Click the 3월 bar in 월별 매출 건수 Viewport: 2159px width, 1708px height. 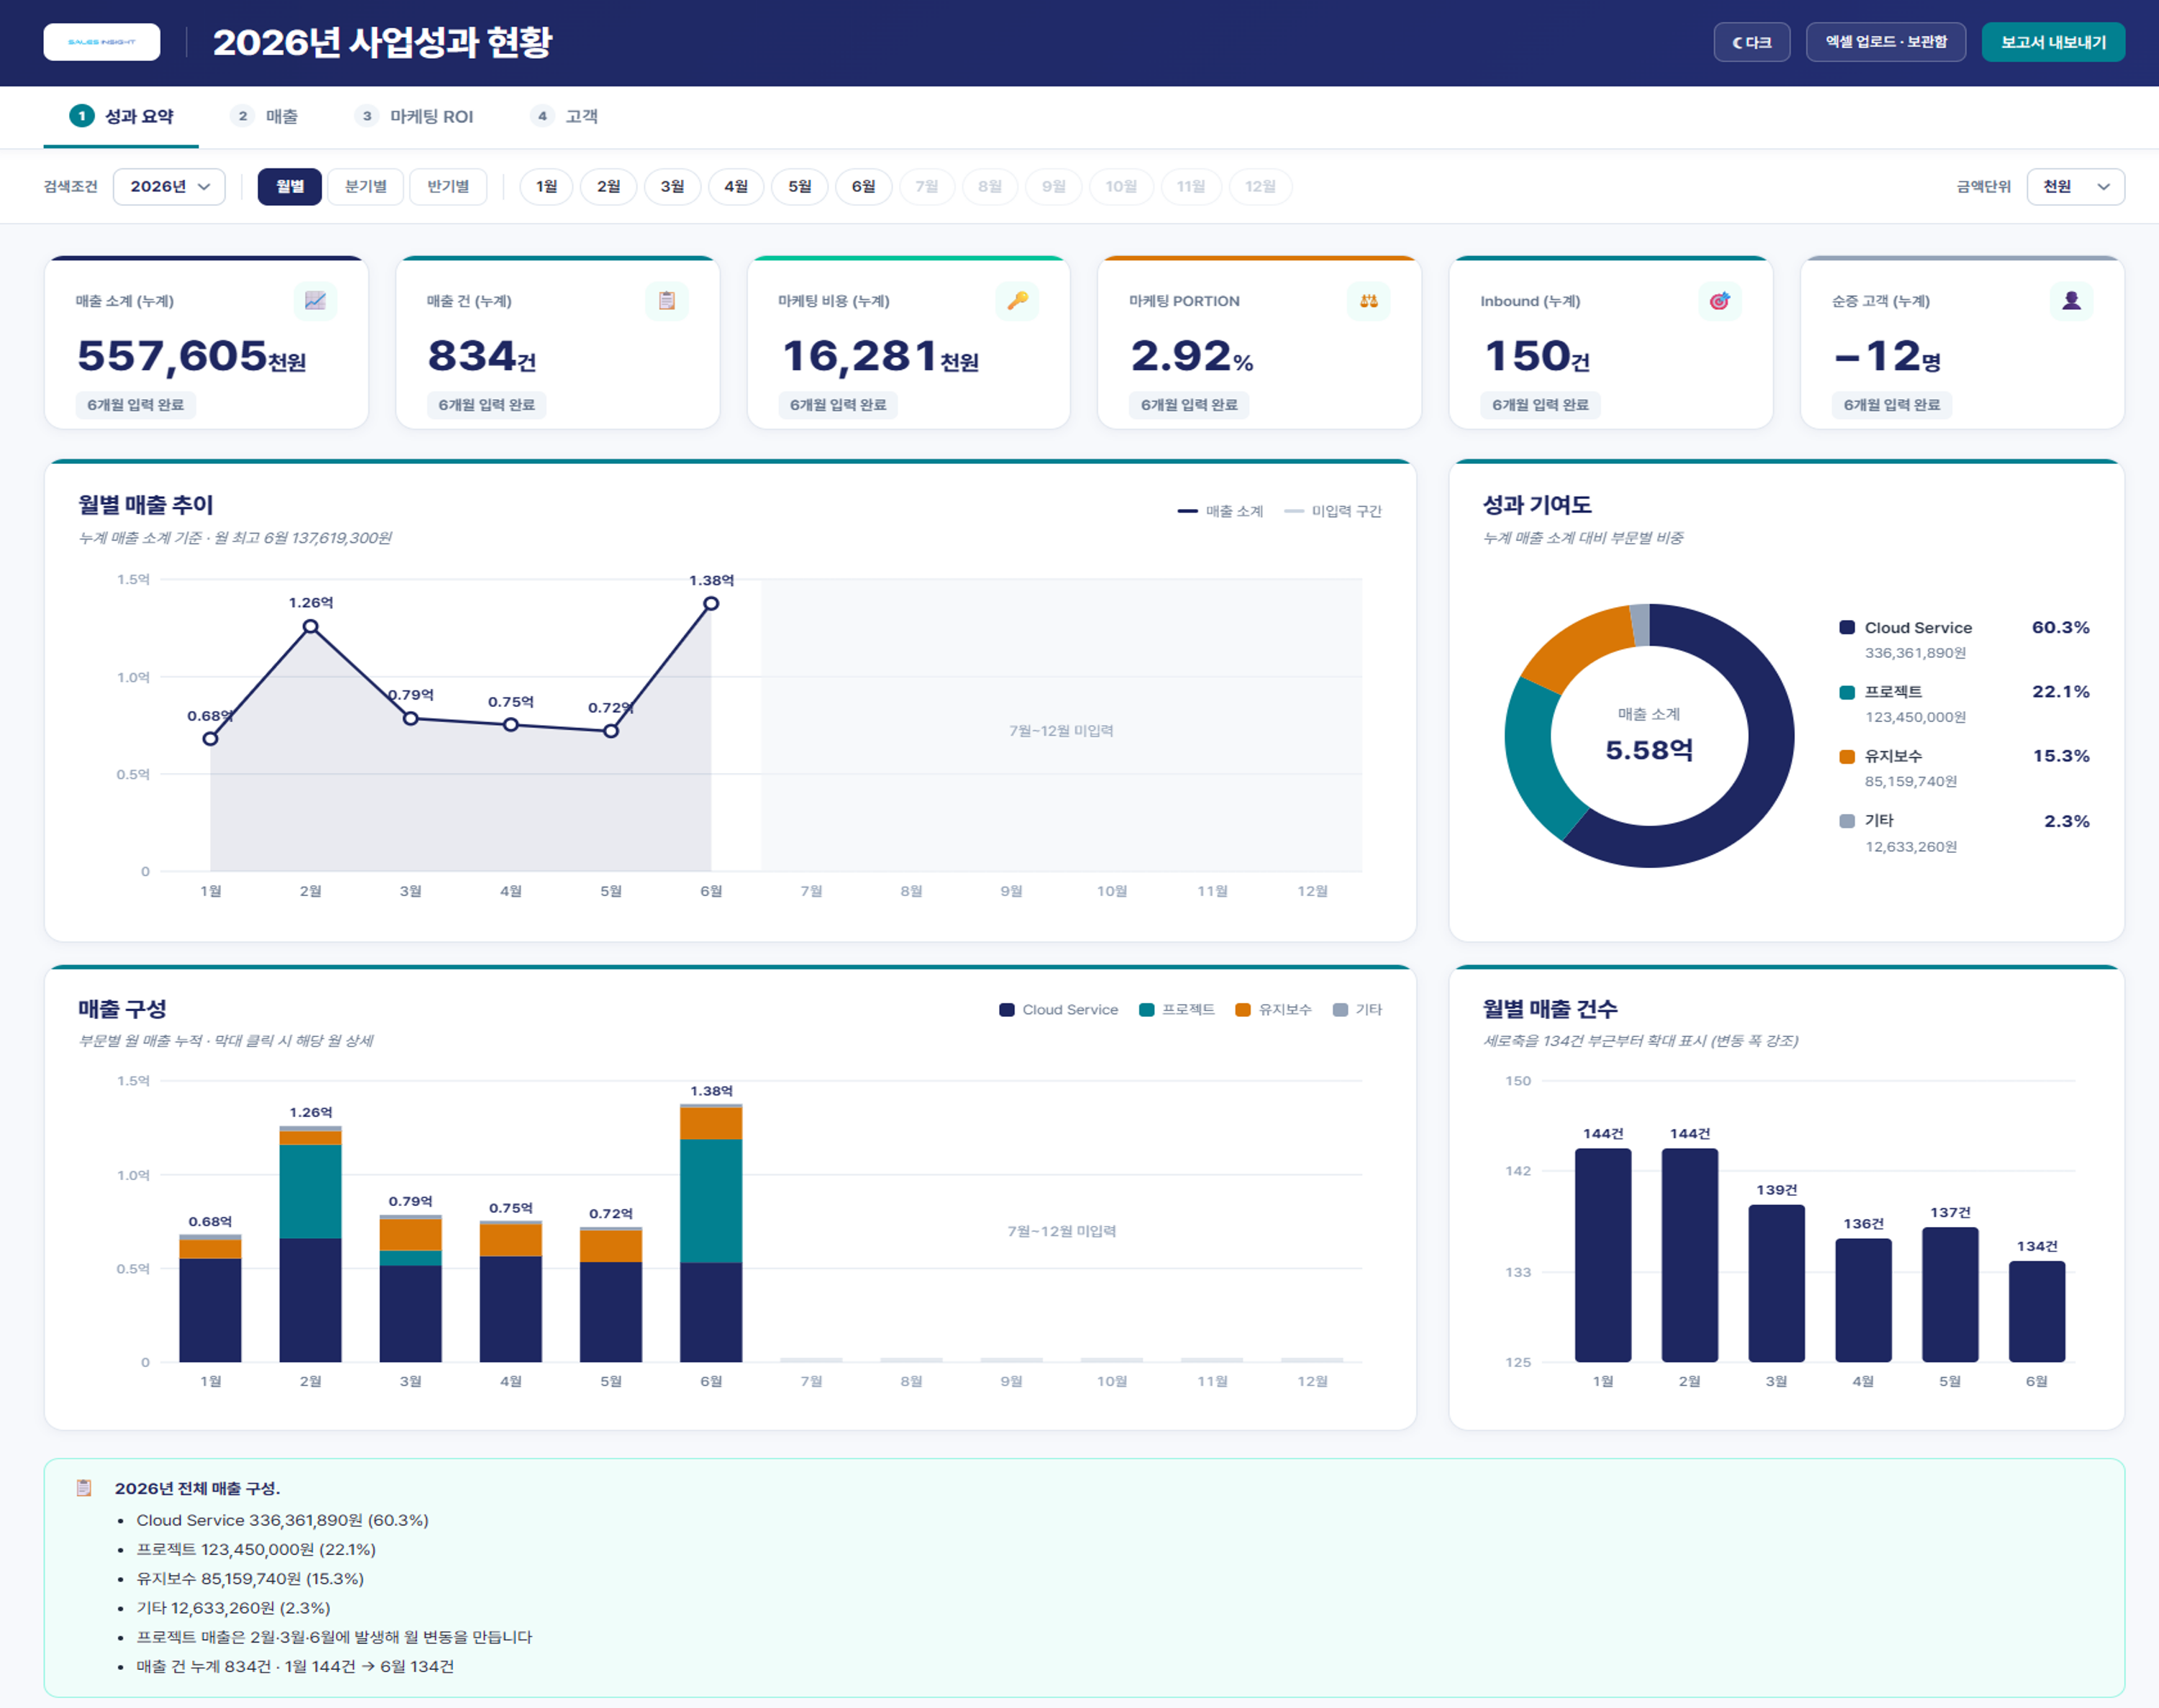point(1776,1283)
